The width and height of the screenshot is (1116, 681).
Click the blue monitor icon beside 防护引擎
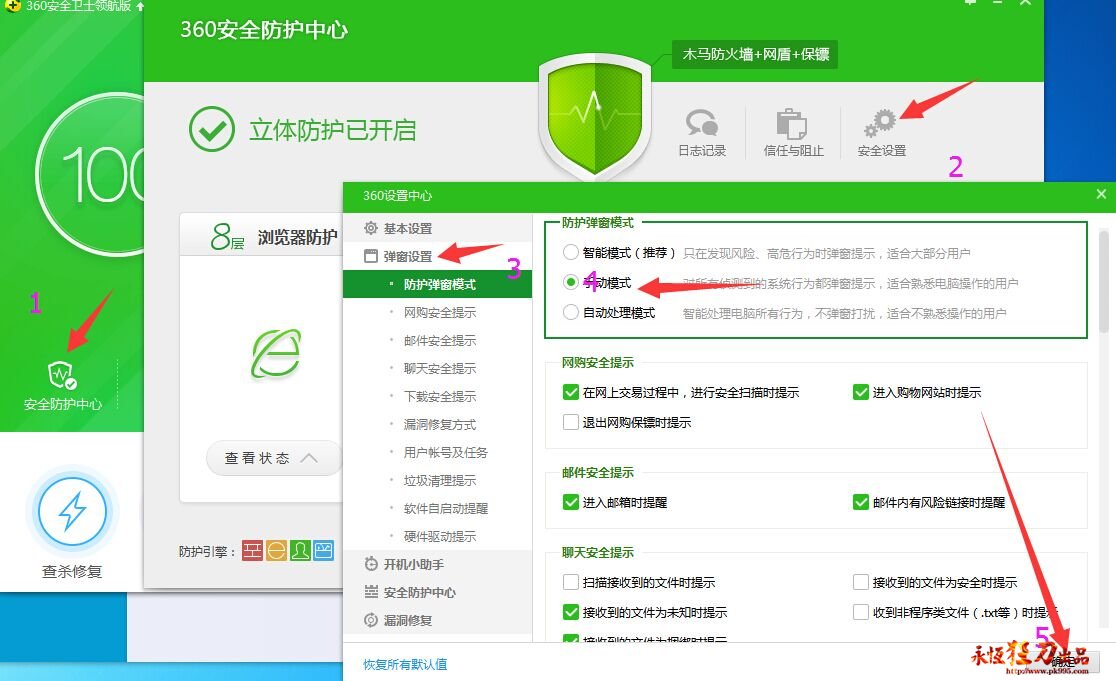click(x=323, y=551)
